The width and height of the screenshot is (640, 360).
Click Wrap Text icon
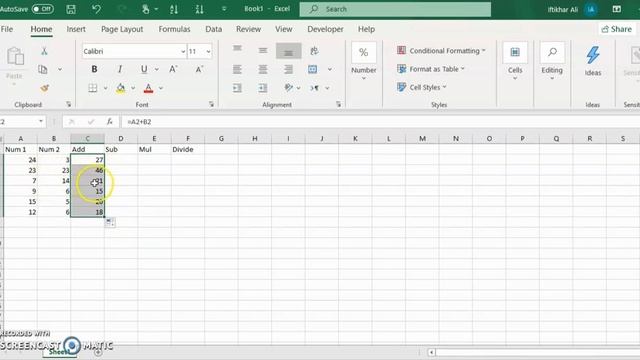click(x=314, y=51)
